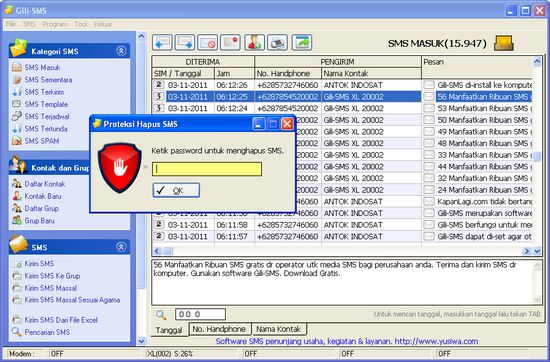Click the add contact person toolbar icon

[254, 42]
